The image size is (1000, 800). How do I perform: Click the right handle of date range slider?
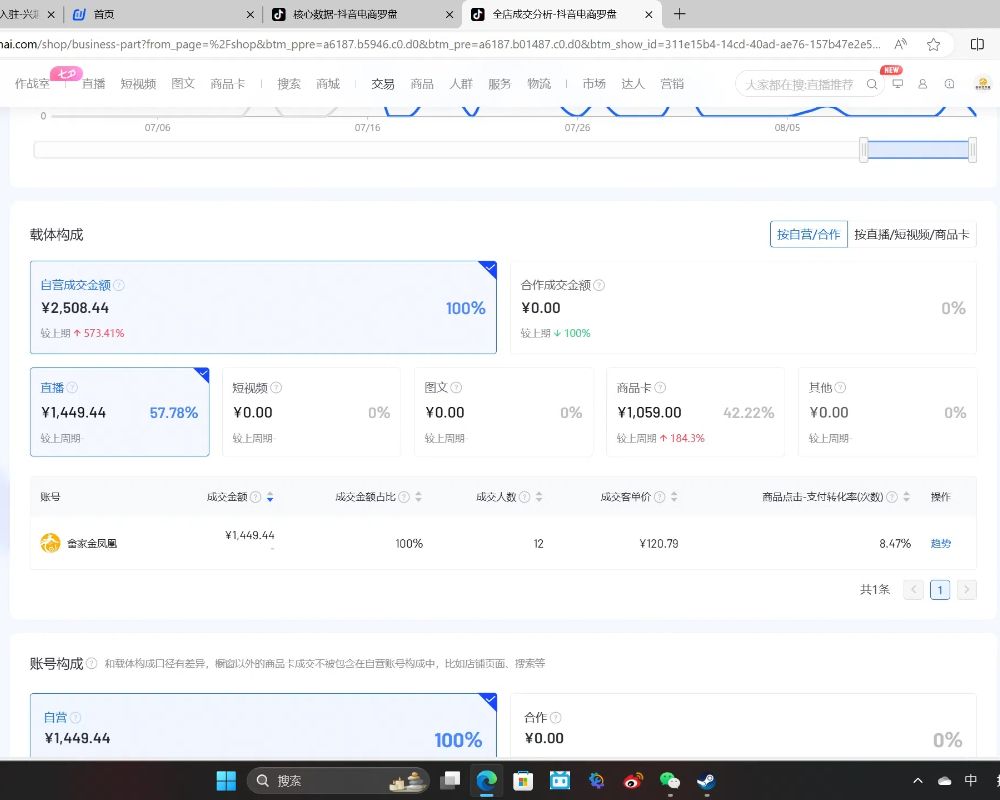click(x=972, y=150)
